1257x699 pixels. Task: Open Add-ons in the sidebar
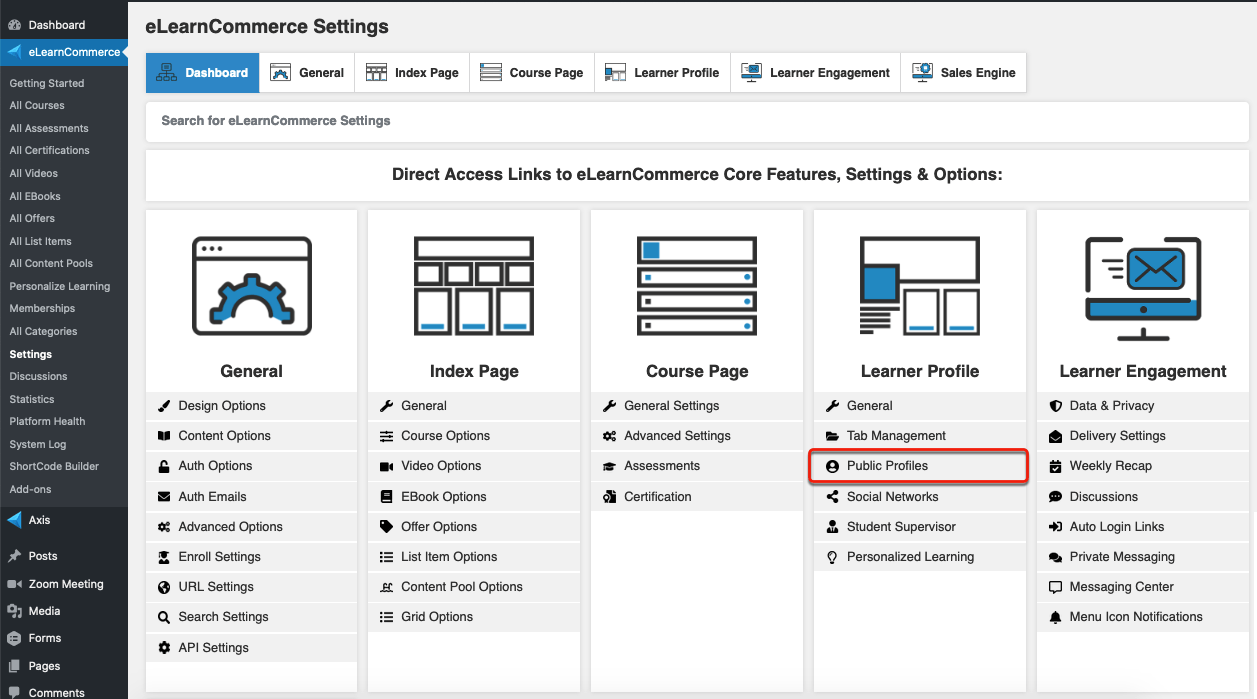click(x=30, y=489)
